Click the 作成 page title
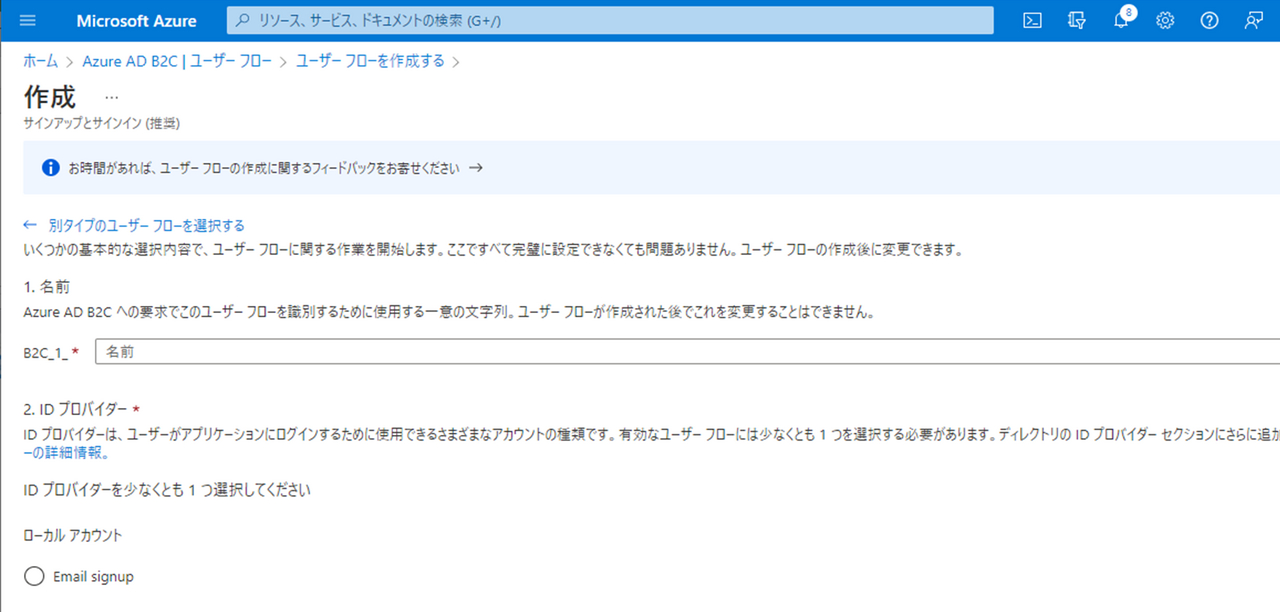 click(49, 97)
